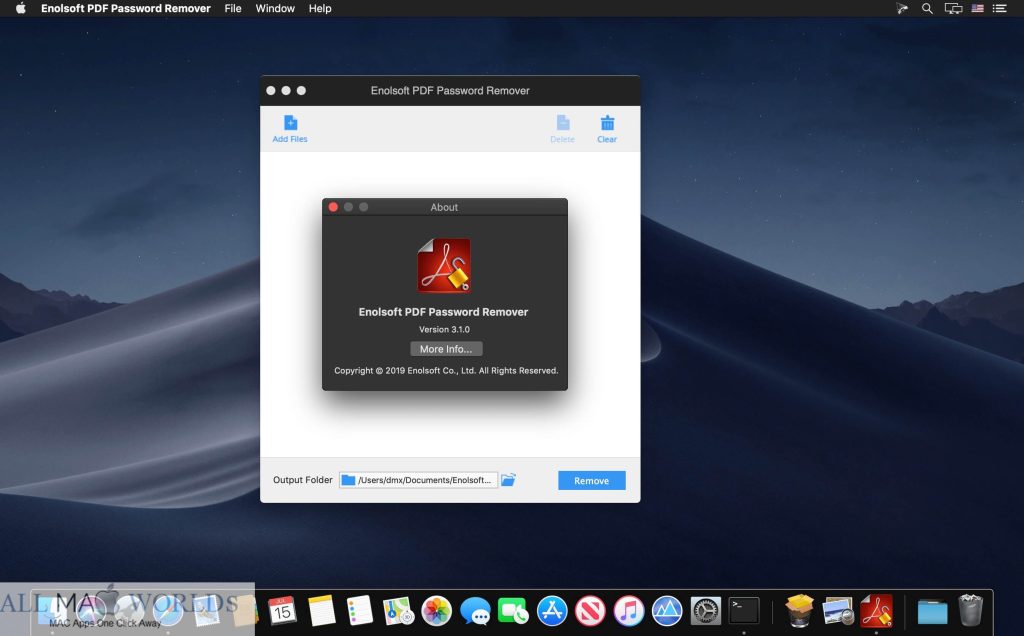Screen dimensions: 1024x636
Task: Click Enolsoft PDF Password Remover dock icon
Action: [x=876, y=611]
